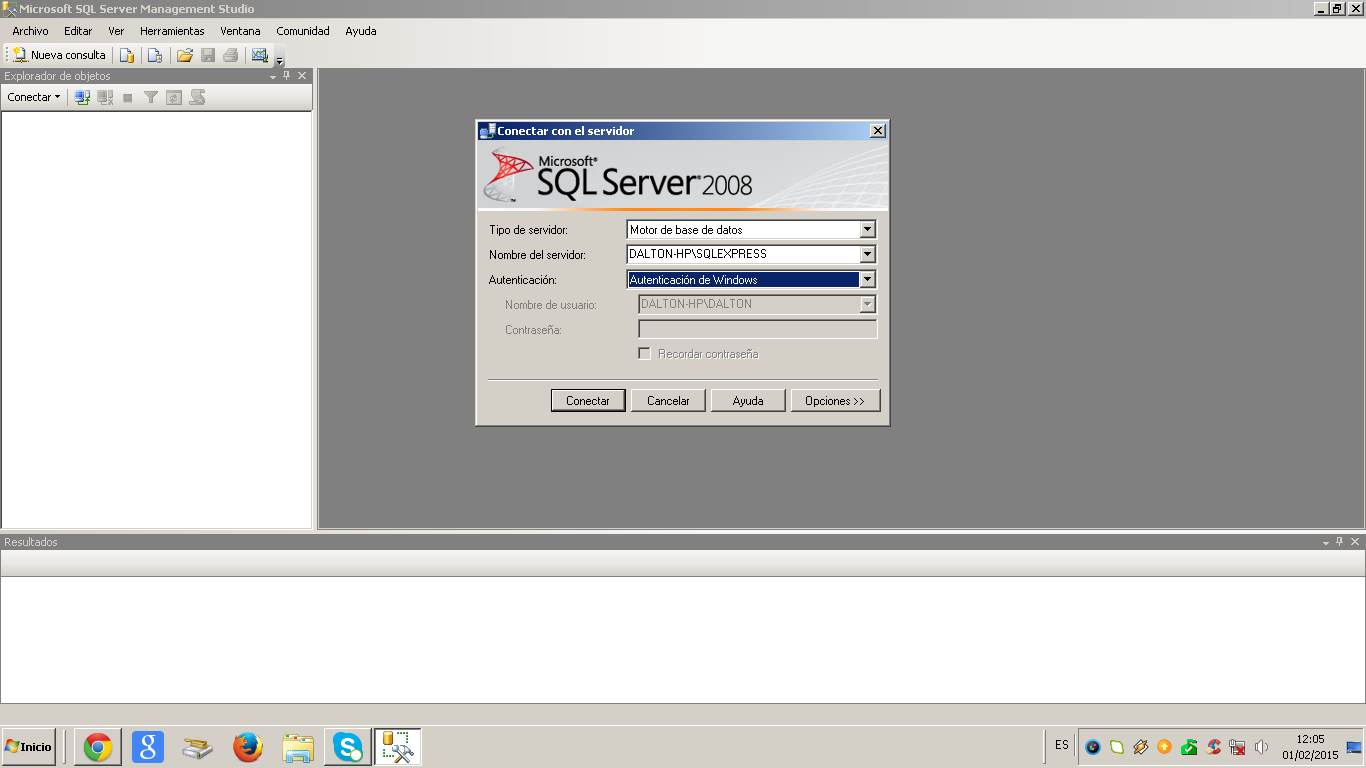Click the network disconnected tray icon
The width and height of the screenshot is (1366, 768).
point(1238,747)
